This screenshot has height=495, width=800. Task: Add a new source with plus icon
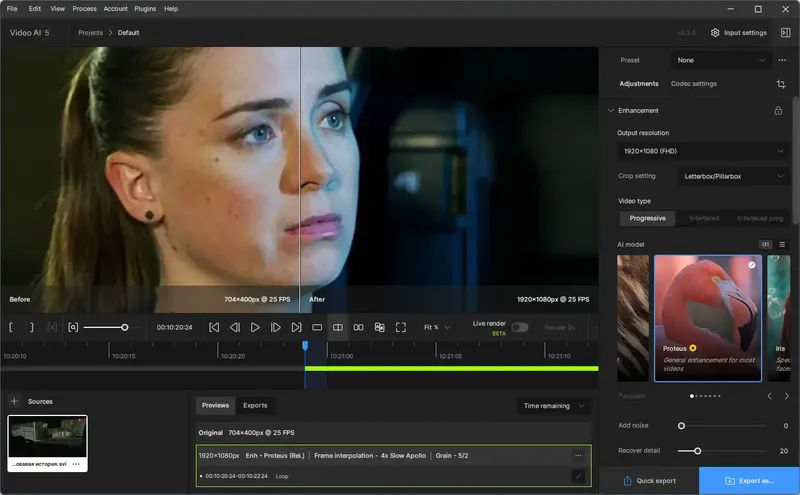[x=14, y=401]
